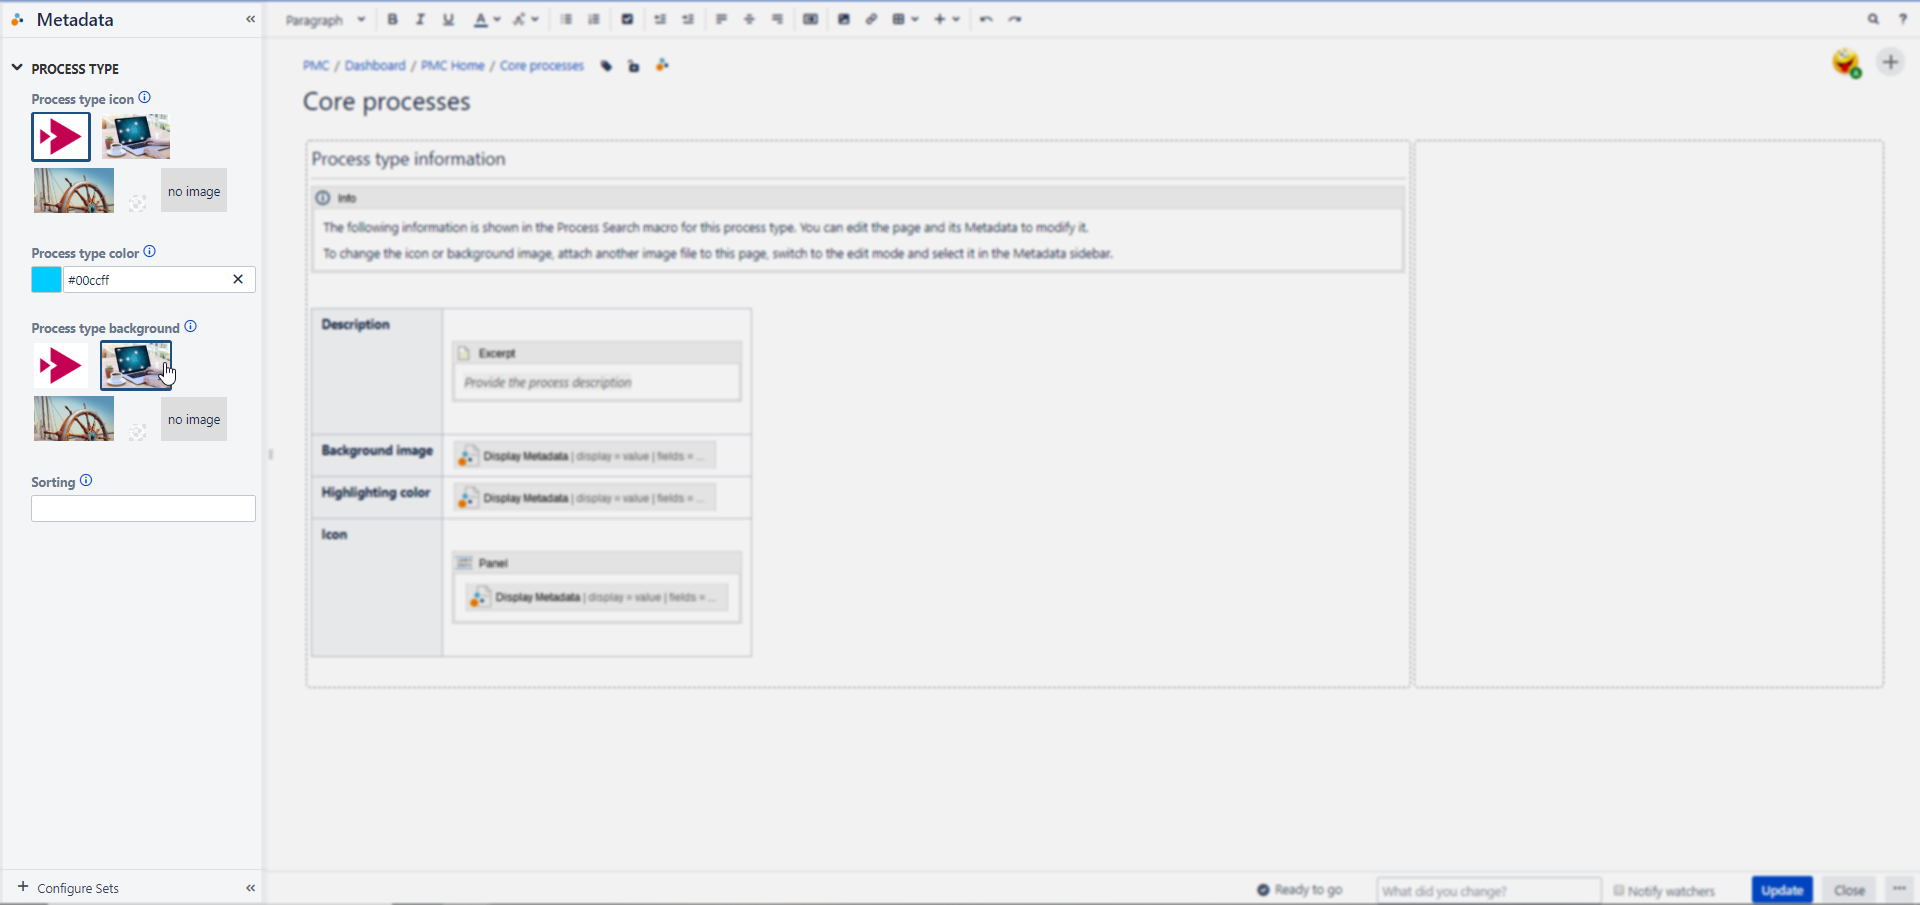Open the PMC Home page

tap(453, 65)
